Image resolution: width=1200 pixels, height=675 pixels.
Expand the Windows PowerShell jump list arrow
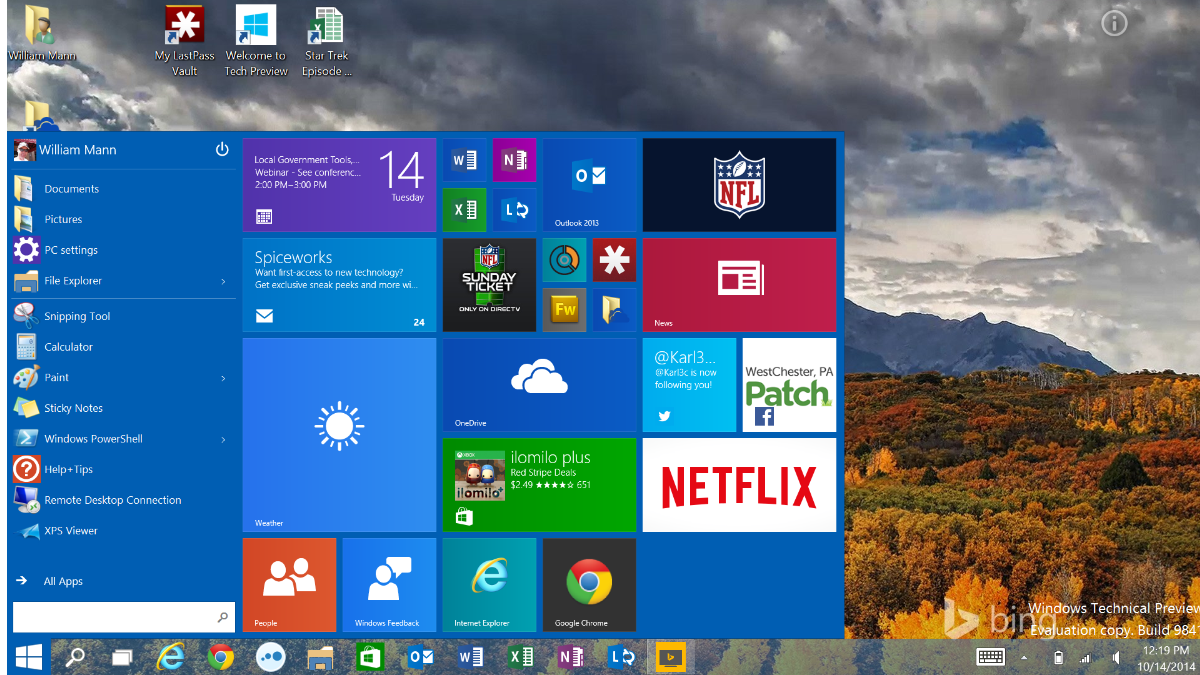point(223,440)
